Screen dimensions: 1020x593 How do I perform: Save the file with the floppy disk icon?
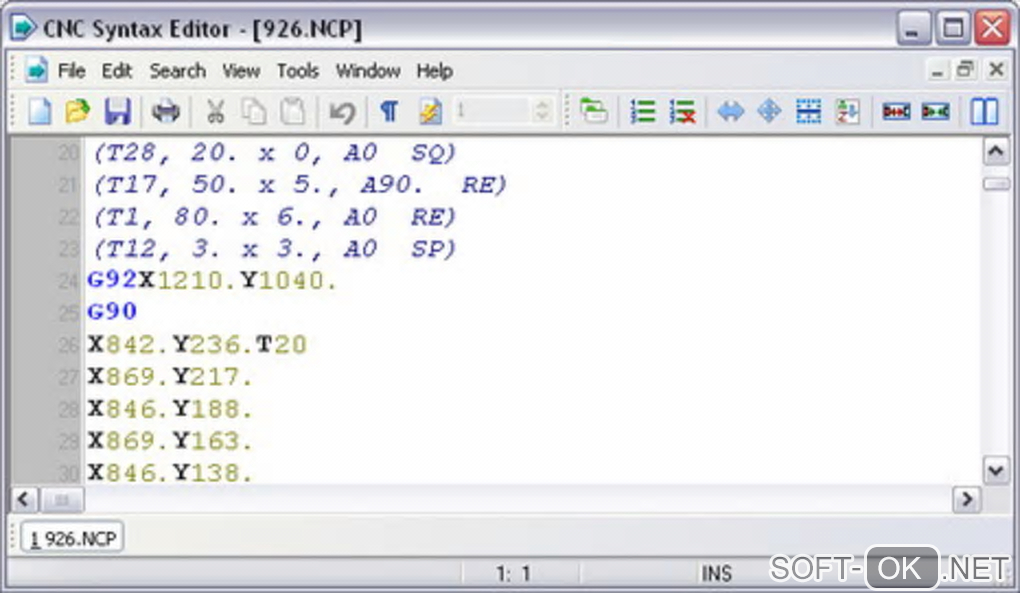click(x=118, y=112)
